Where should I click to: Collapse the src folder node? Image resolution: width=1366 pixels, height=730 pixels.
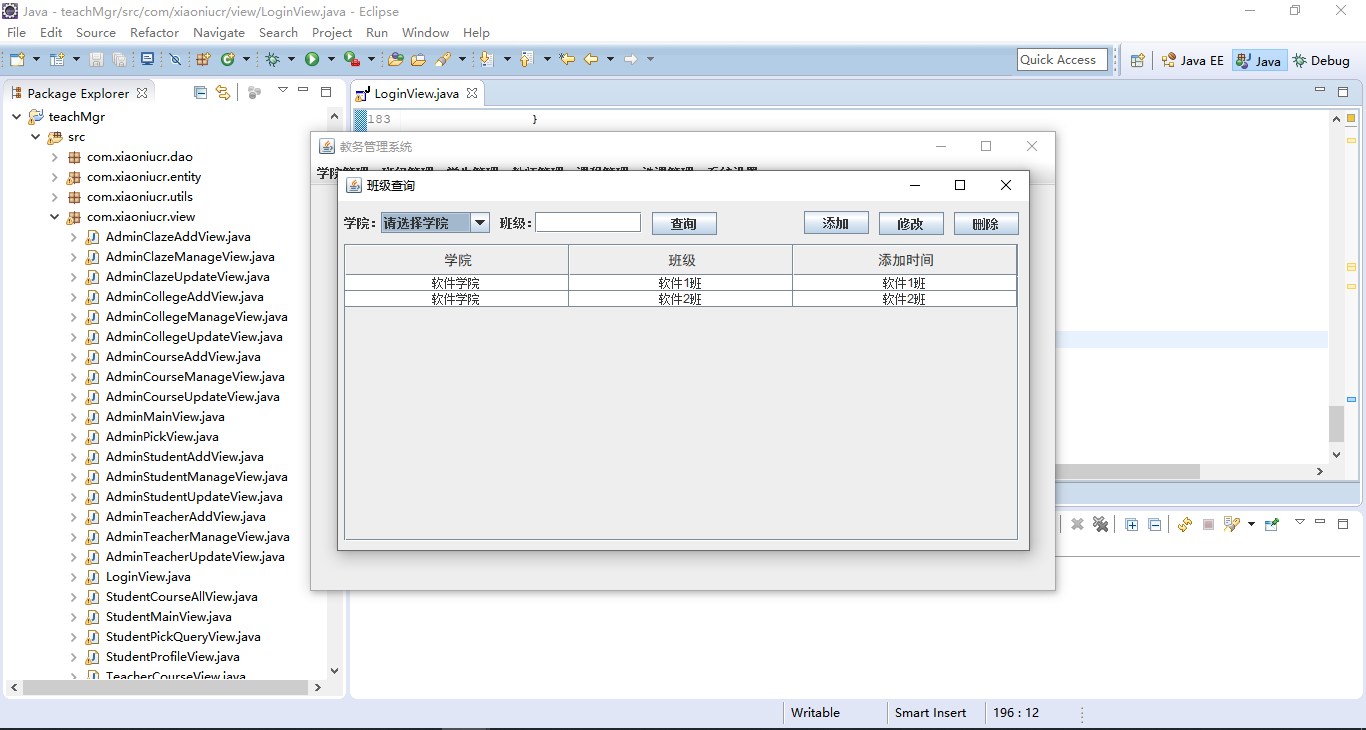point(35,136)
